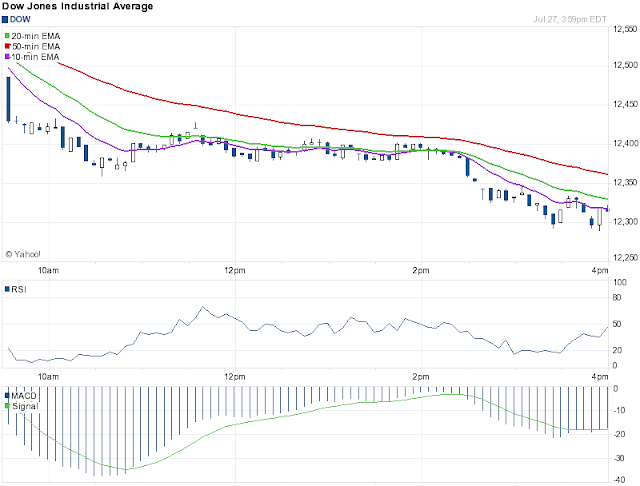Click the blue DOW legend square

click(x=5, y=19)
